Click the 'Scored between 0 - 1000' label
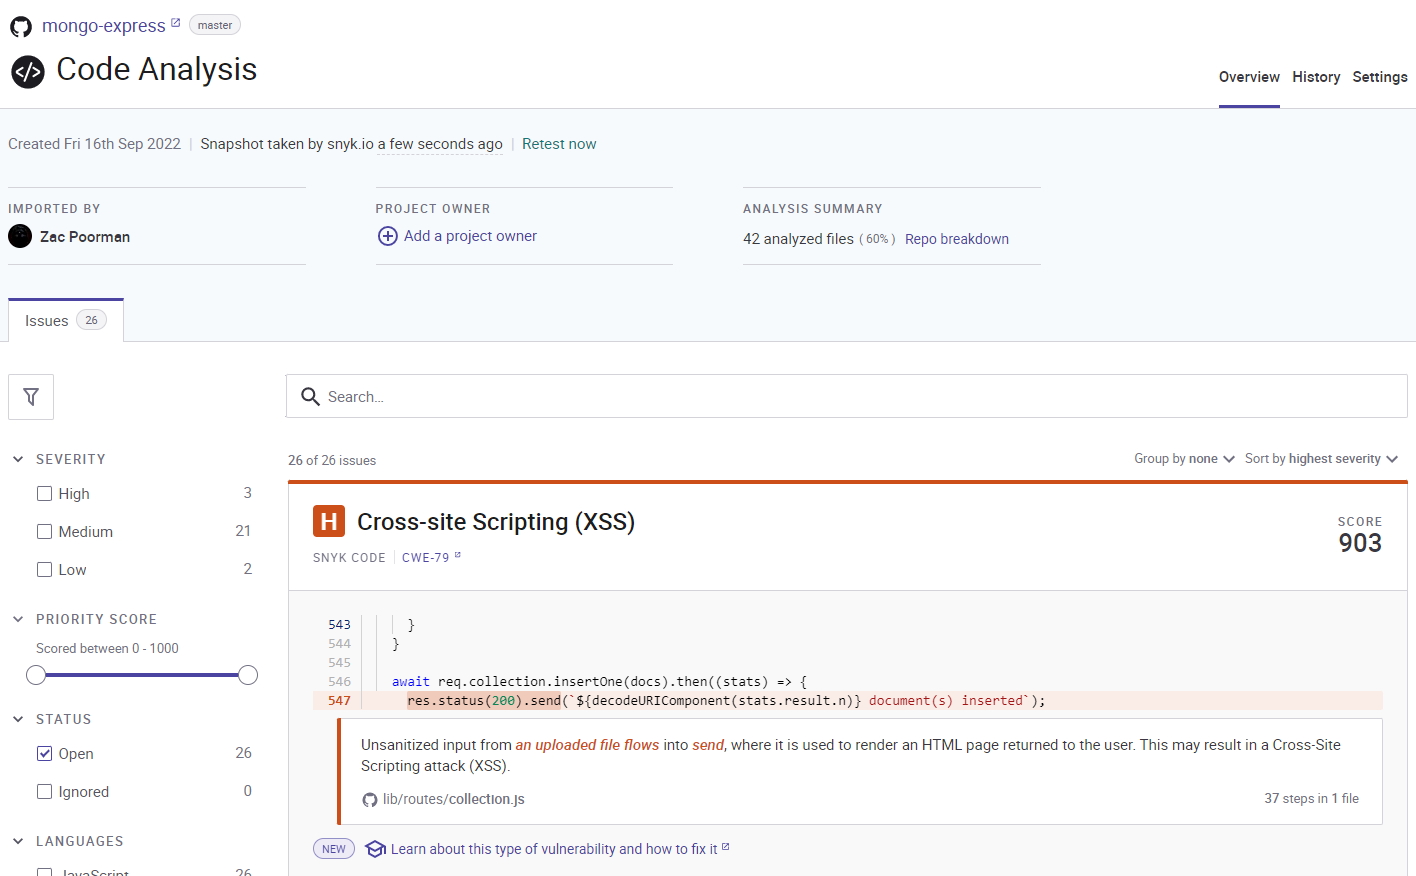The image size is (1416, 876). pos(107,648)
